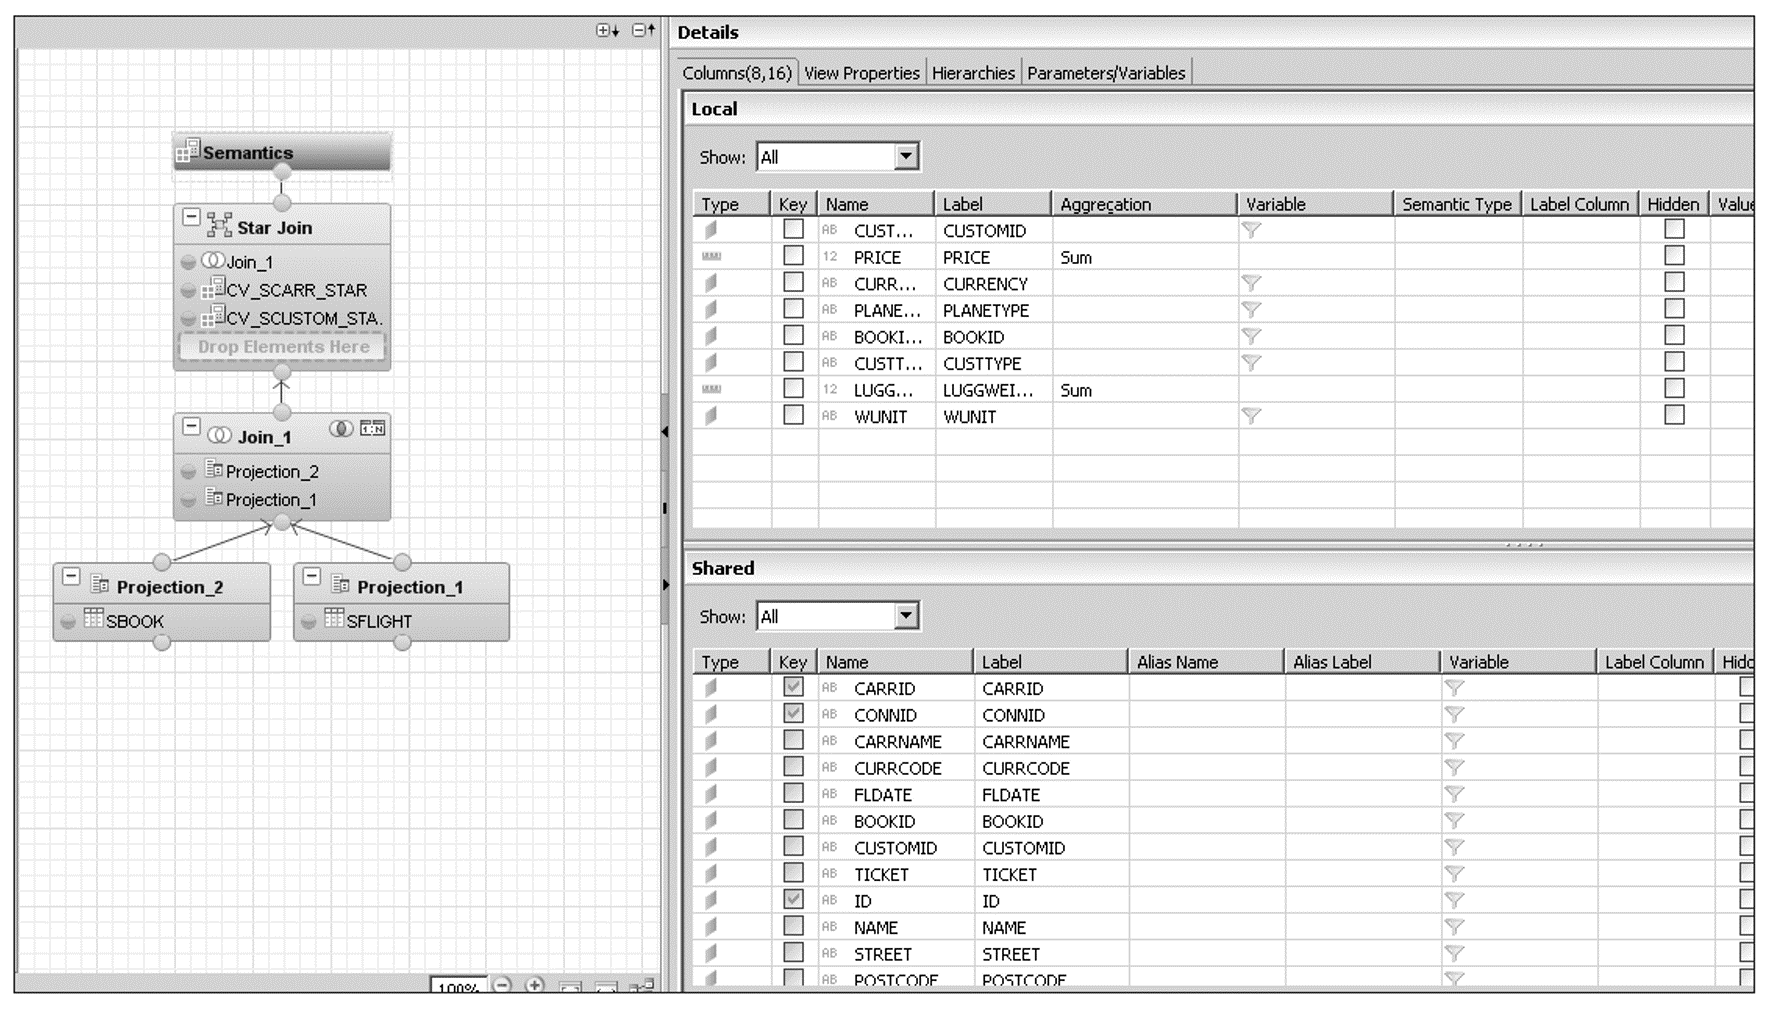
Task: Click the expand all nodes icon
Action: 608,30
